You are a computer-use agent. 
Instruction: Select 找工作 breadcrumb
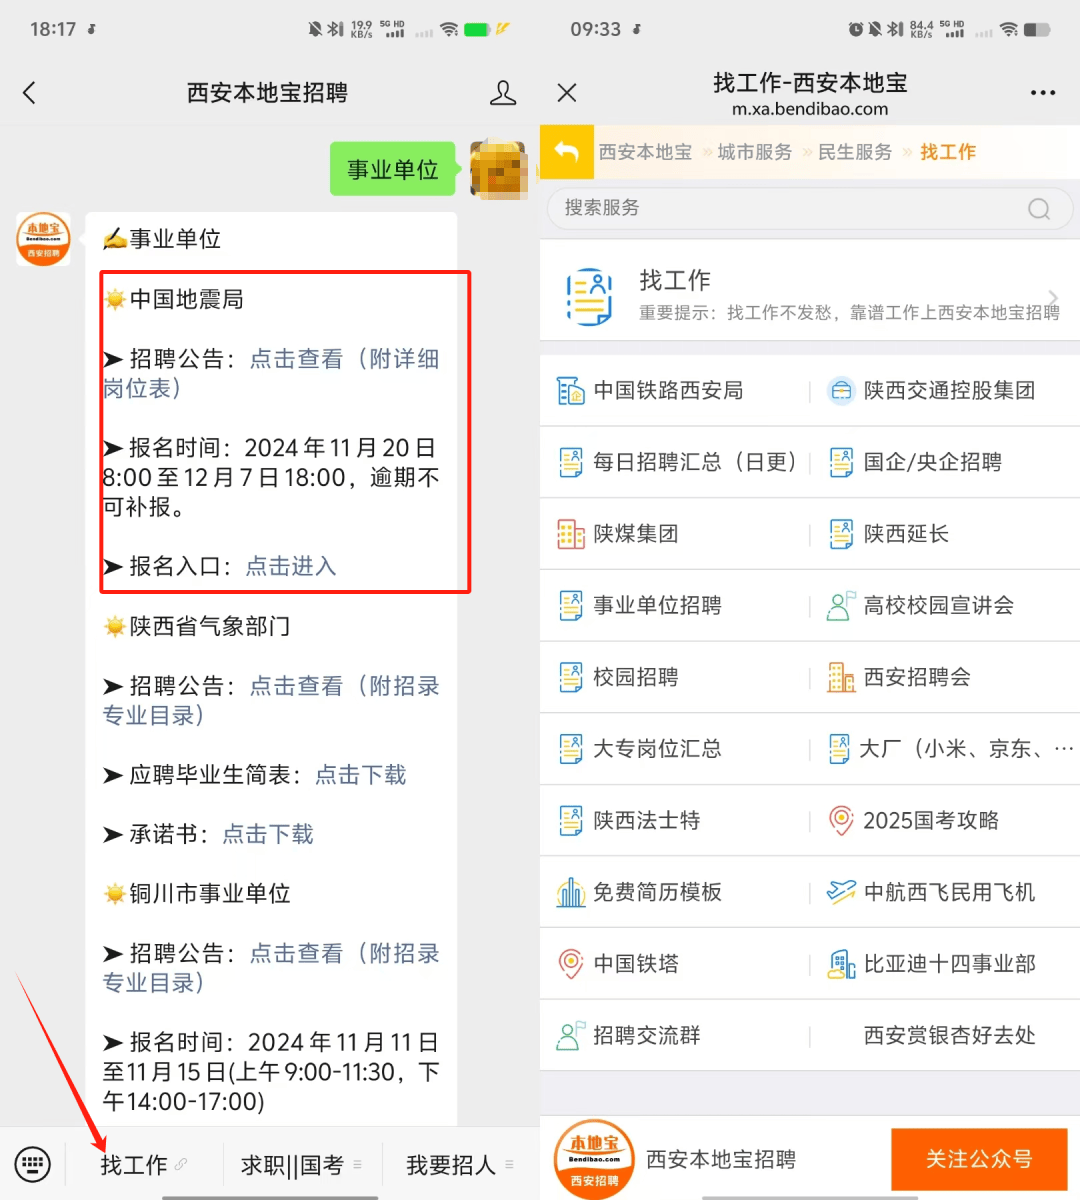coord(947,152)
